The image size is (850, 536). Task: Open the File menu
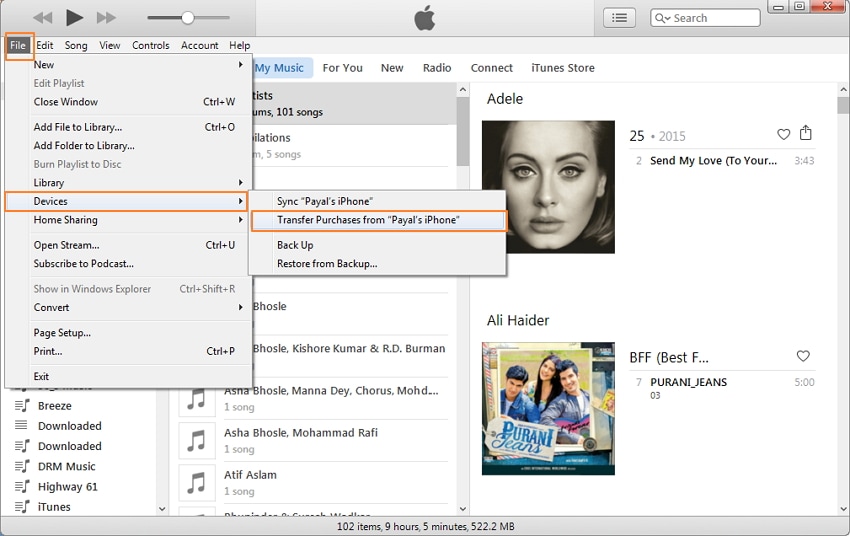[18, 46]
